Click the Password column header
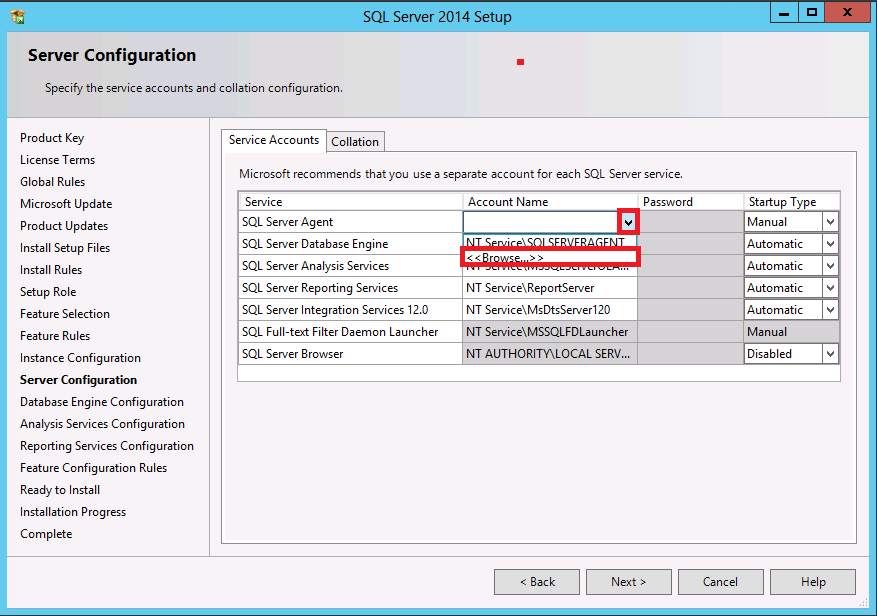 point(691,202)
